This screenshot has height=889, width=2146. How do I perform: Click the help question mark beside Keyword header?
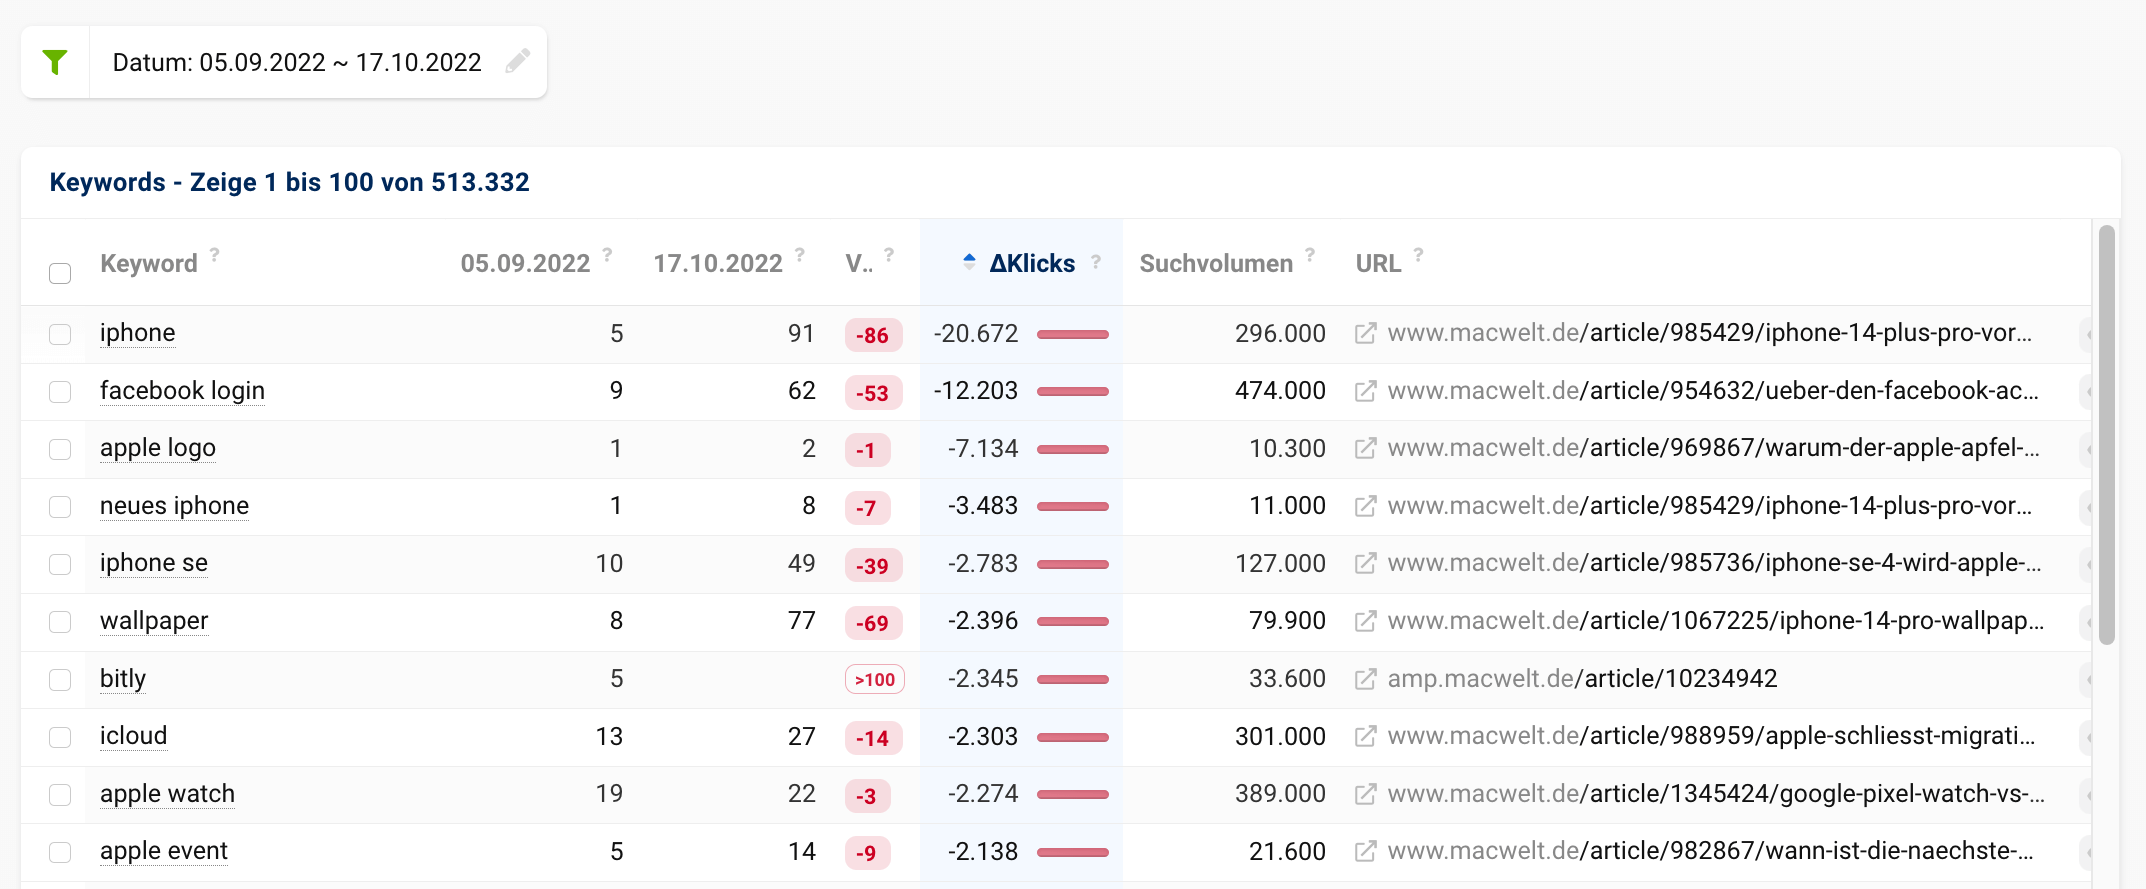click(x=214, y=255)
